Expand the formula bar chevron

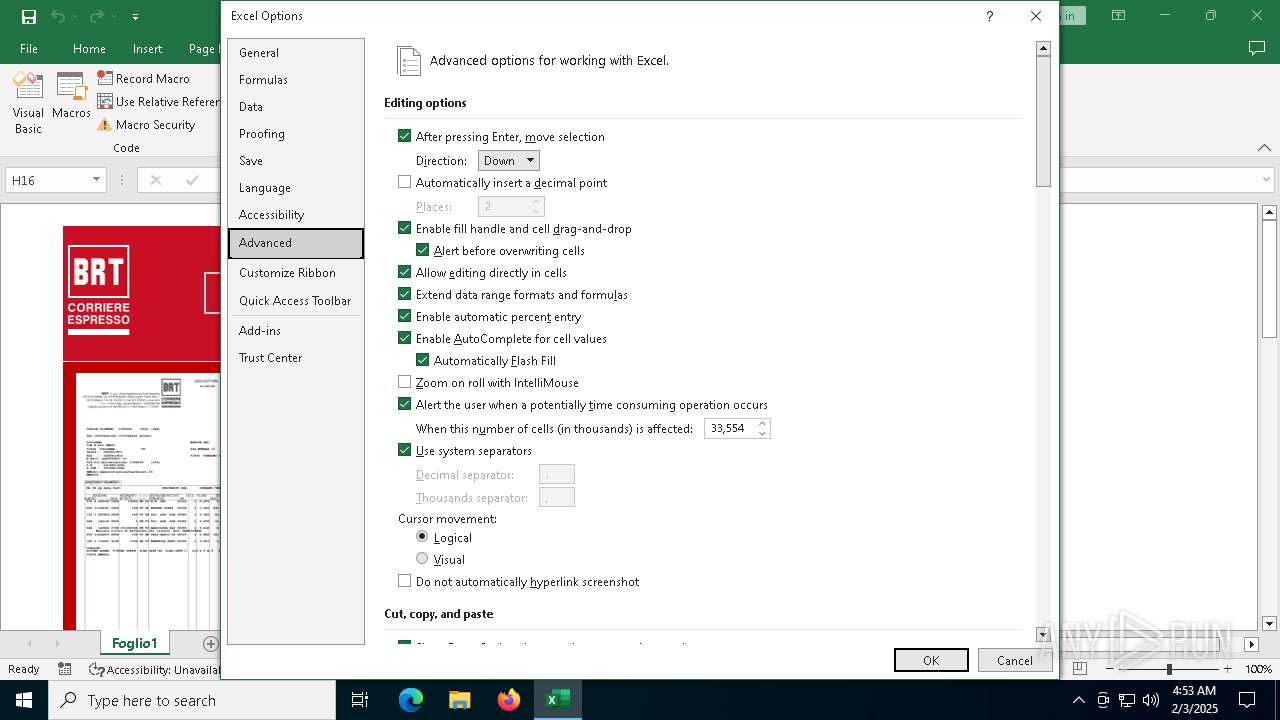pos(1267,180)
